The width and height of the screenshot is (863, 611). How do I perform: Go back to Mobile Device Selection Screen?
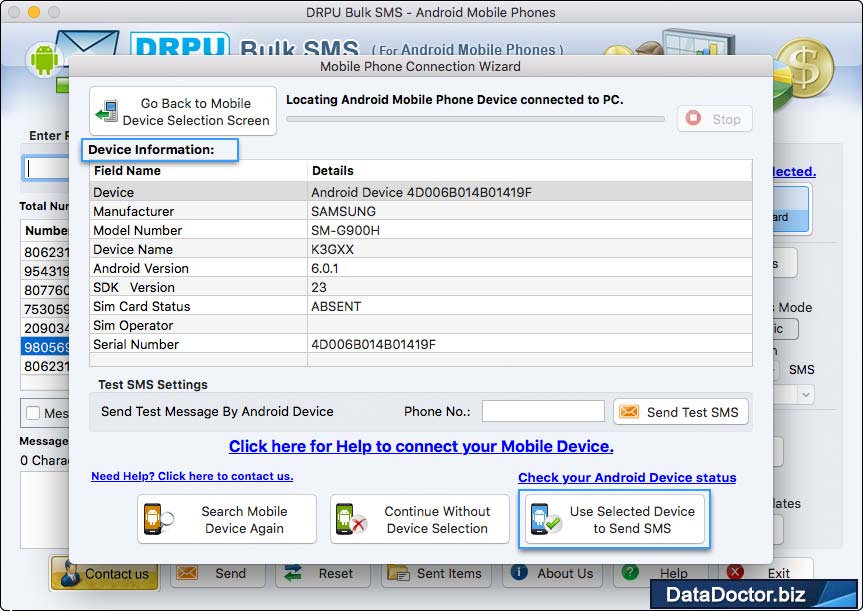pyautogui.click(x=183, y=111)
